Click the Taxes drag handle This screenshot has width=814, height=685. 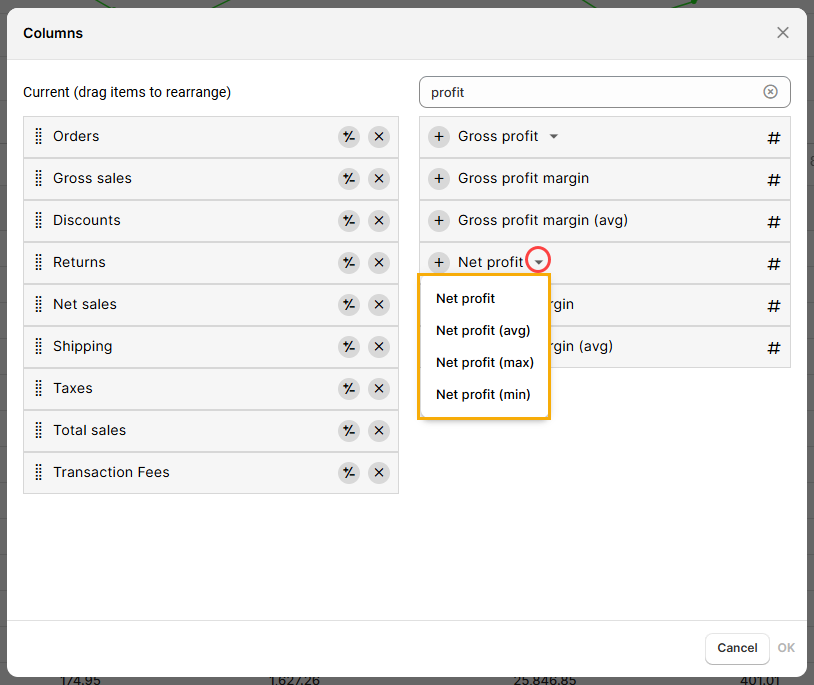coord(39,389)
